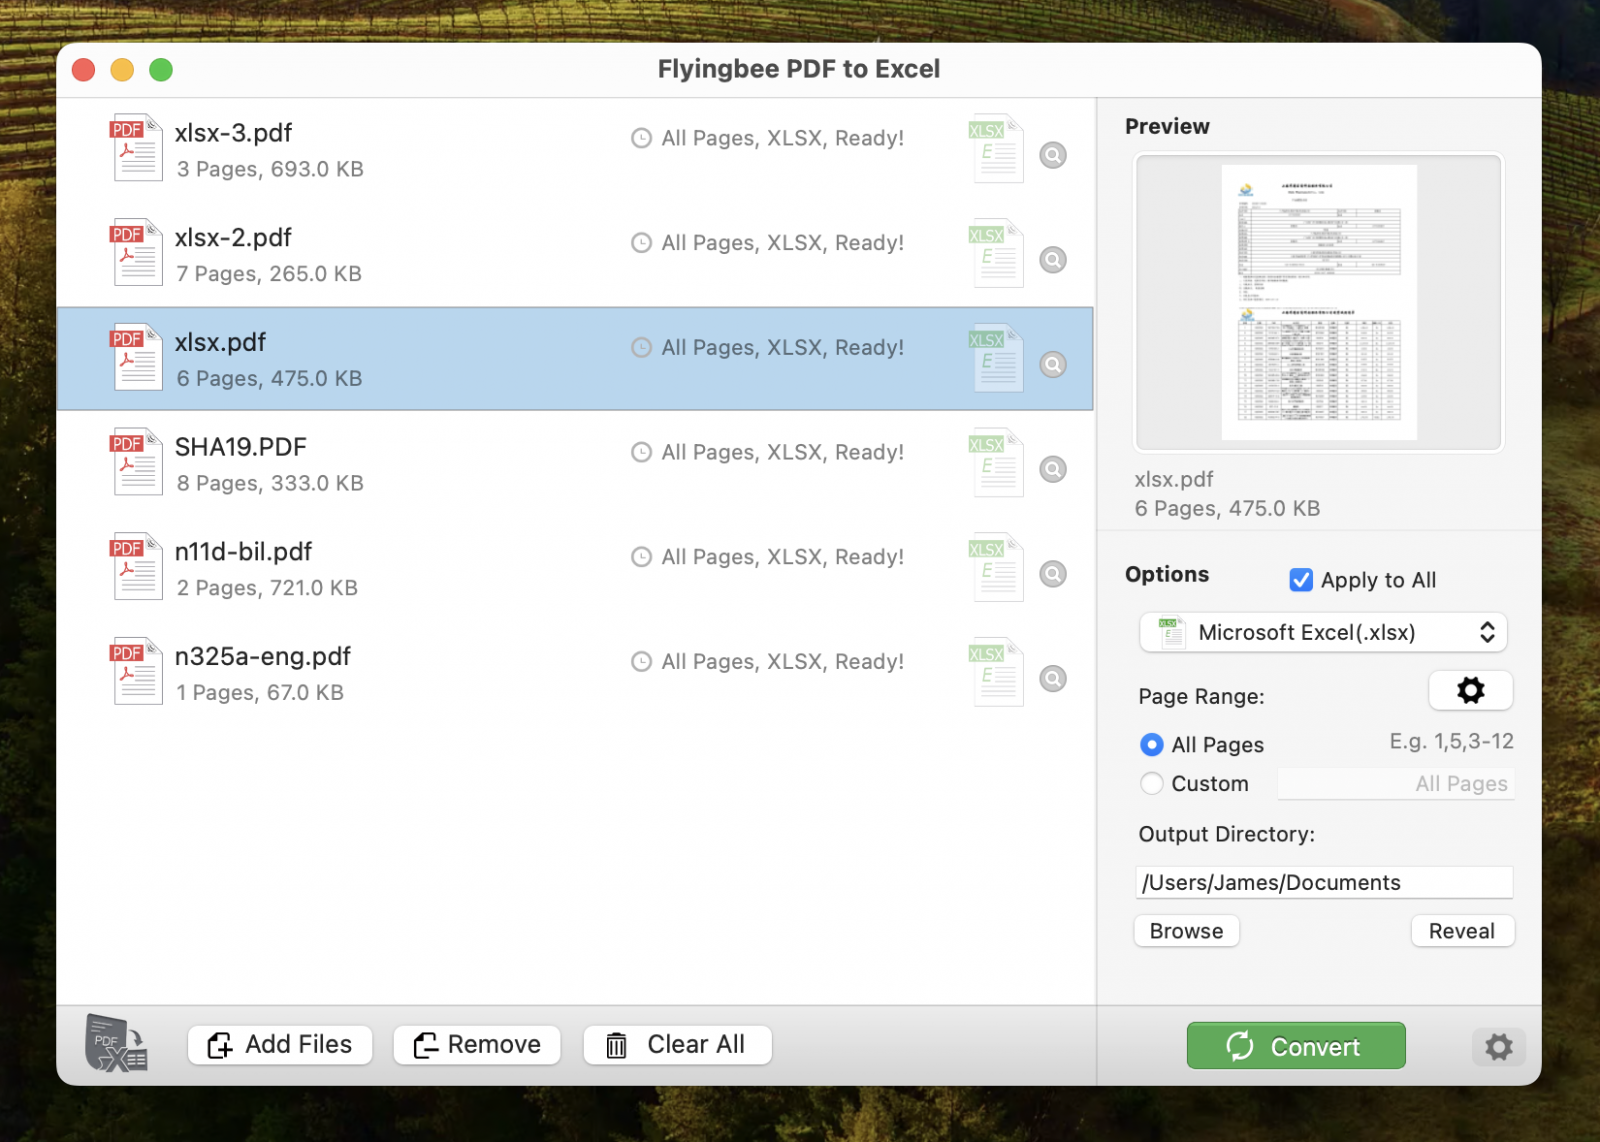Click the XLSX output icon for n11d-bil.pdf

pyautogui.click(x=996, y=568)
